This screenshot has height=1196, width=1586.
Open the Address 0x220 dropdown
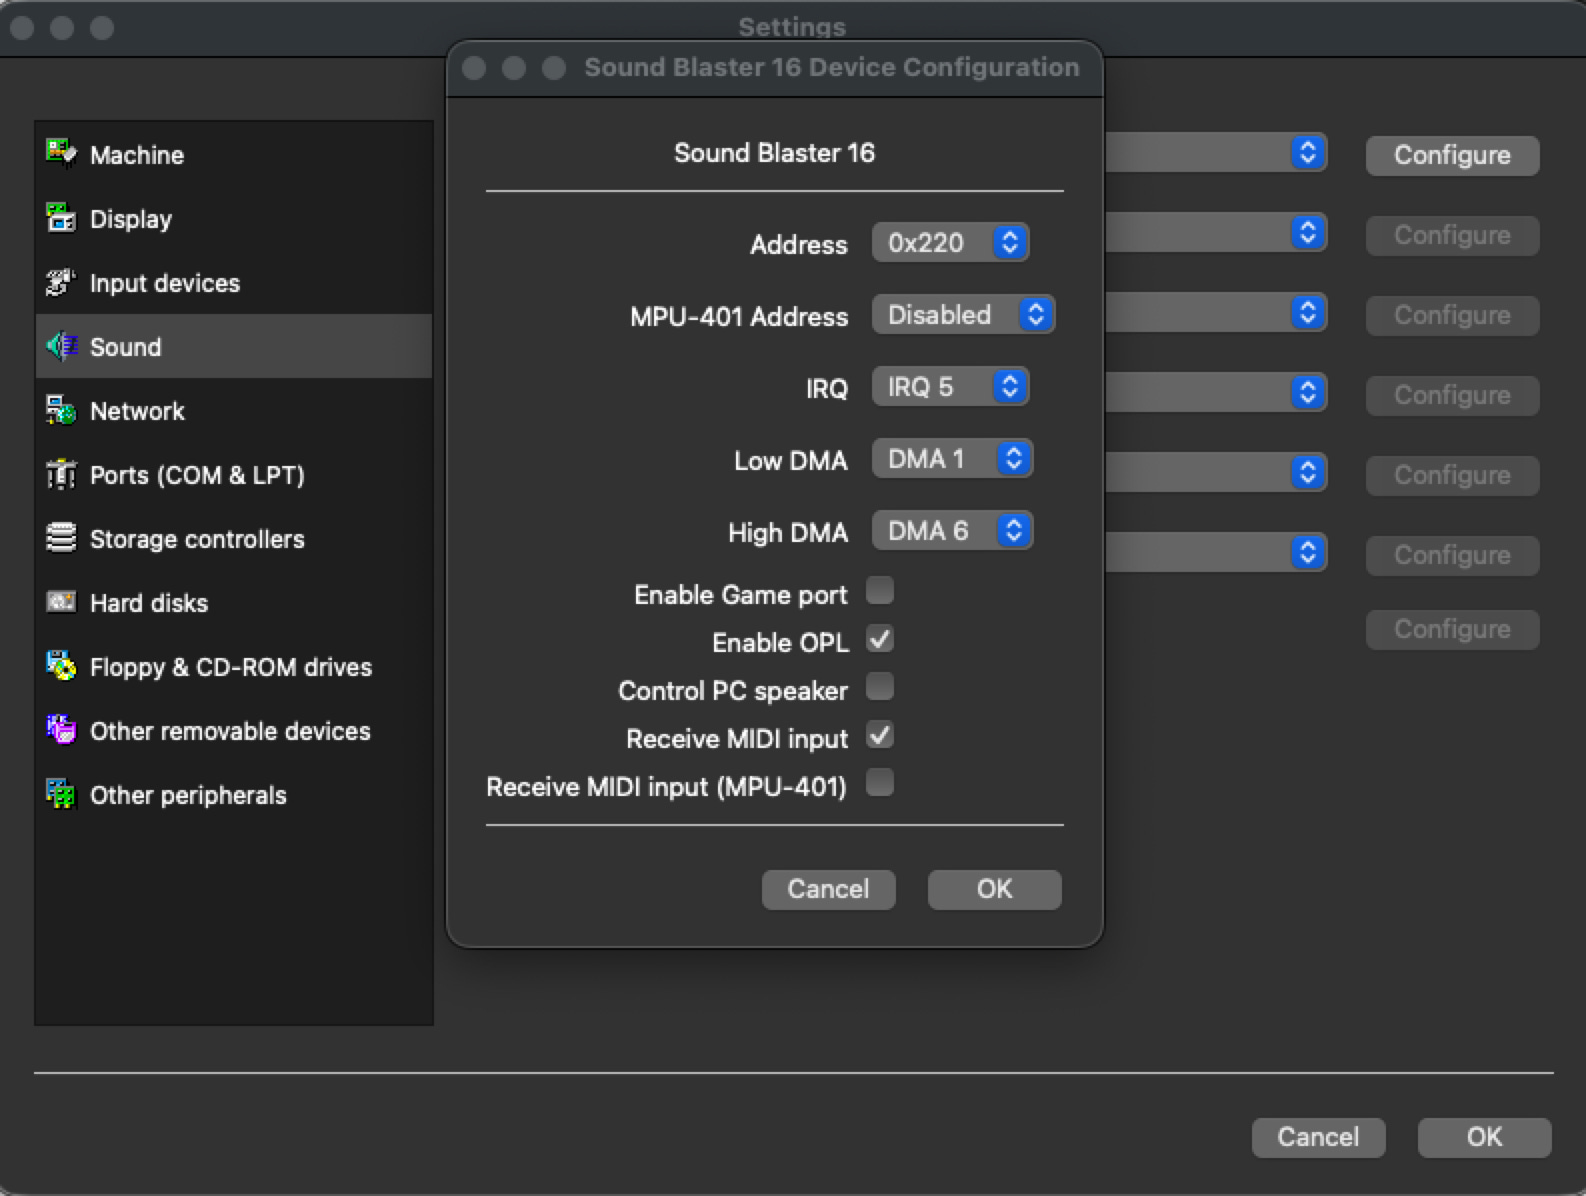950,243
